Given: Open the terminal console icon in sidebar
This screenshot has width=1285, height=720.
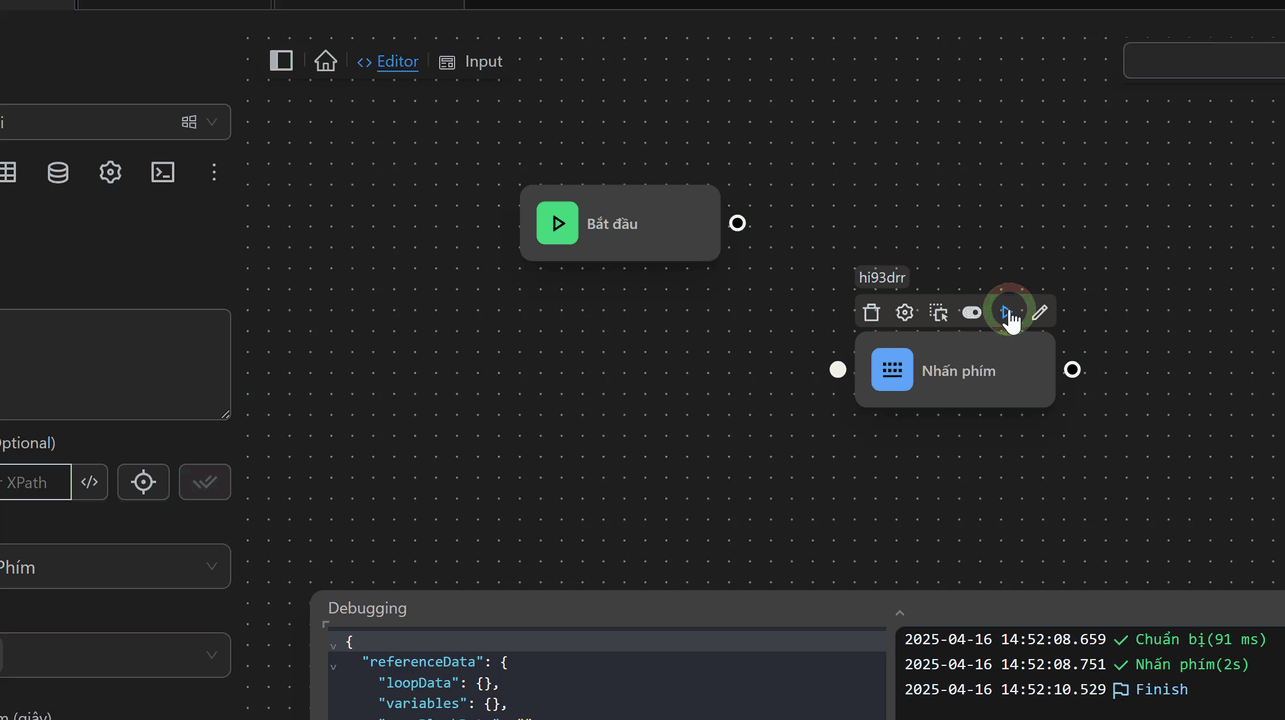Looking at the screenshot, I should click(x=163, y=173).
